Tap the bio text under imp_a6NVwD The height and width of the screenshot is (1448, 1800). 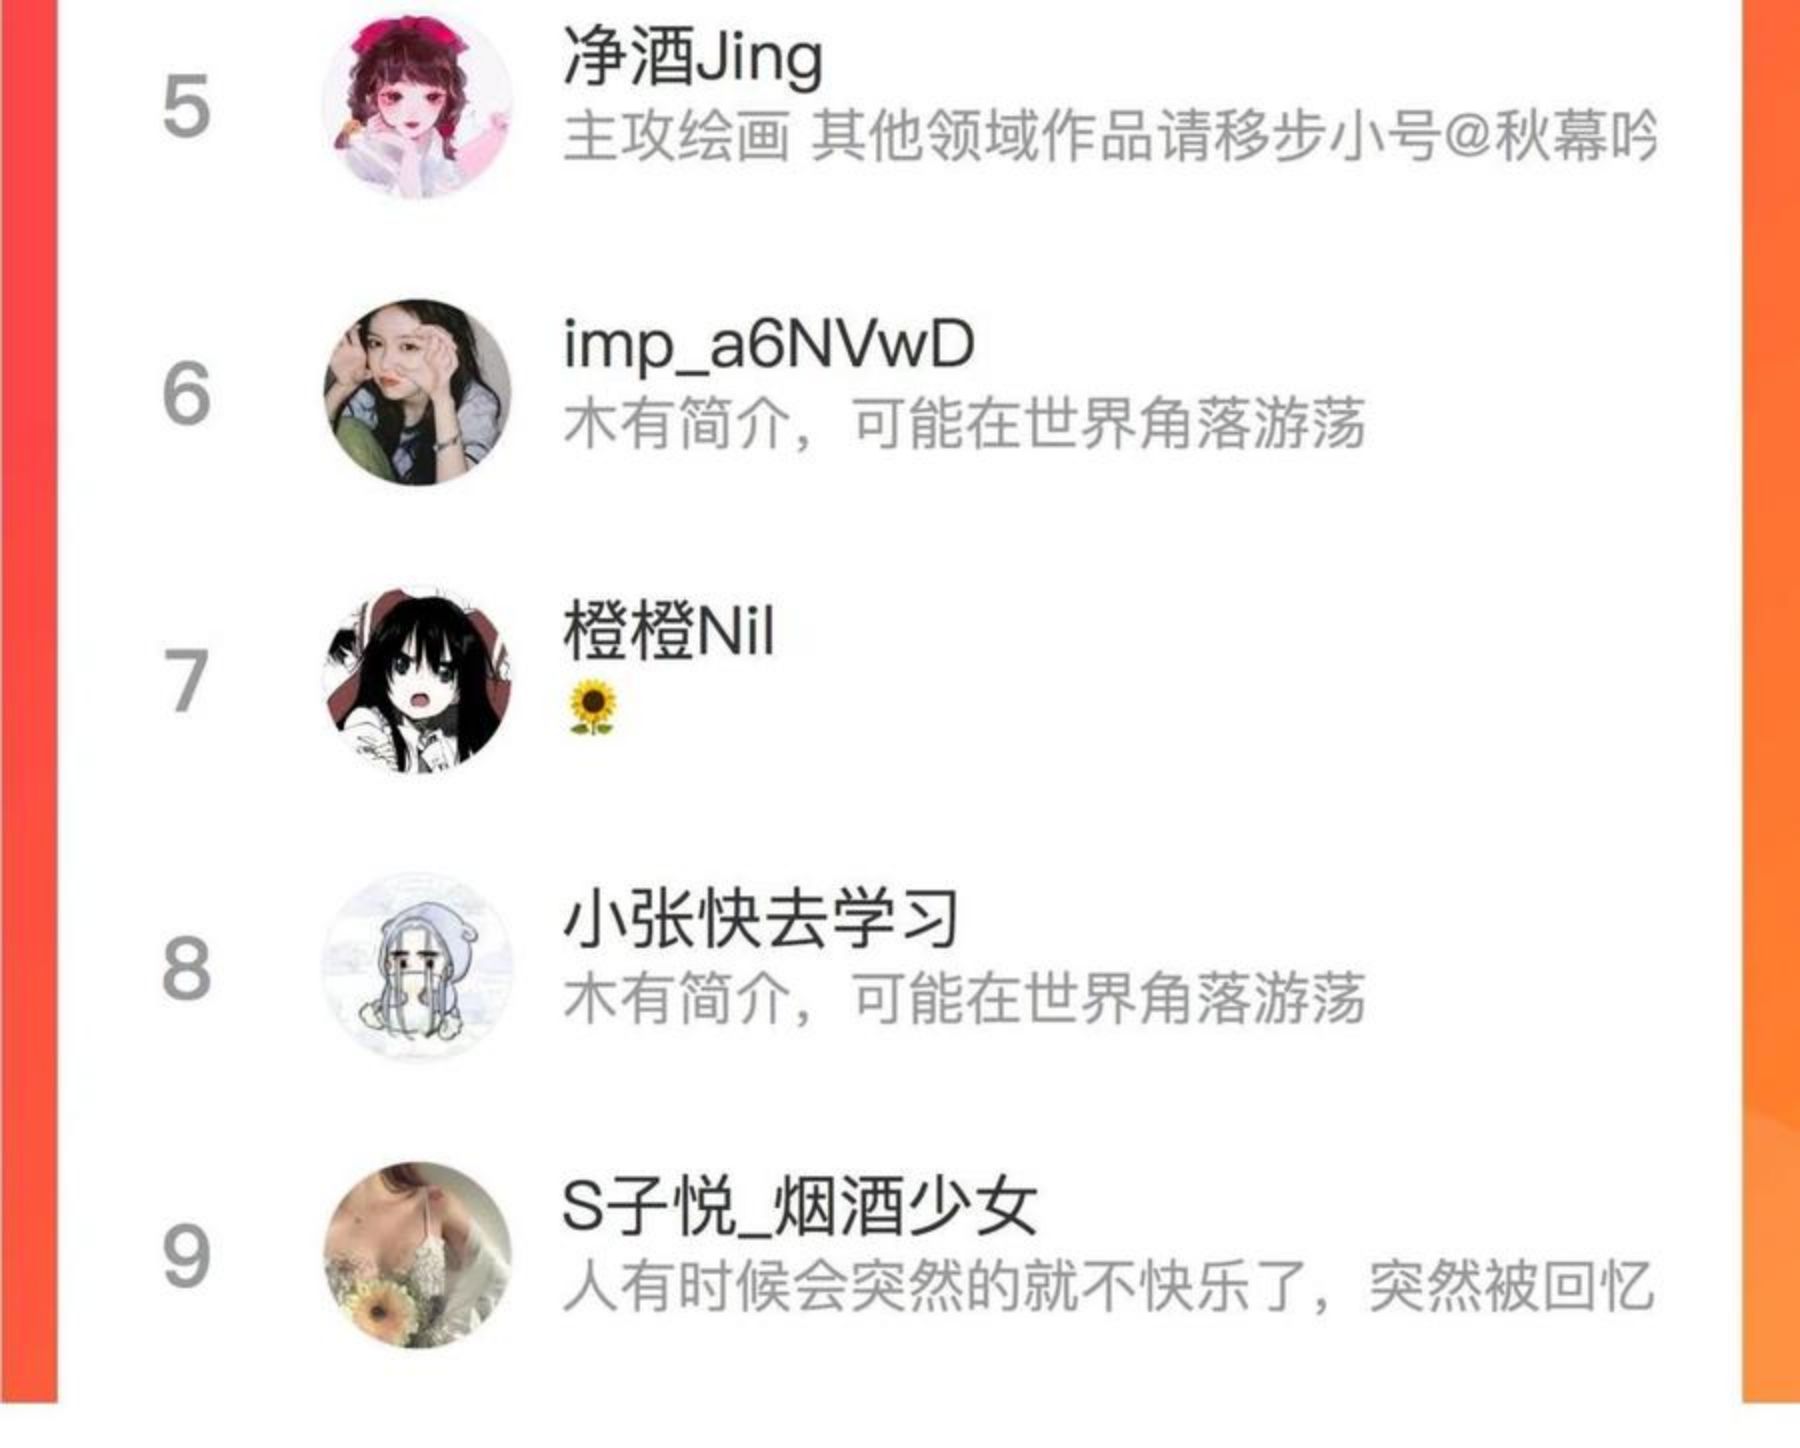[964, 424]
